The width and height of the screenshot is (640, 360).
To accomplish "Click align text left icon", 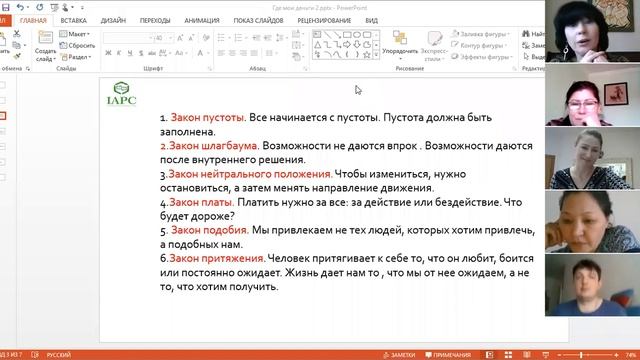I will (x=221, y=53).
